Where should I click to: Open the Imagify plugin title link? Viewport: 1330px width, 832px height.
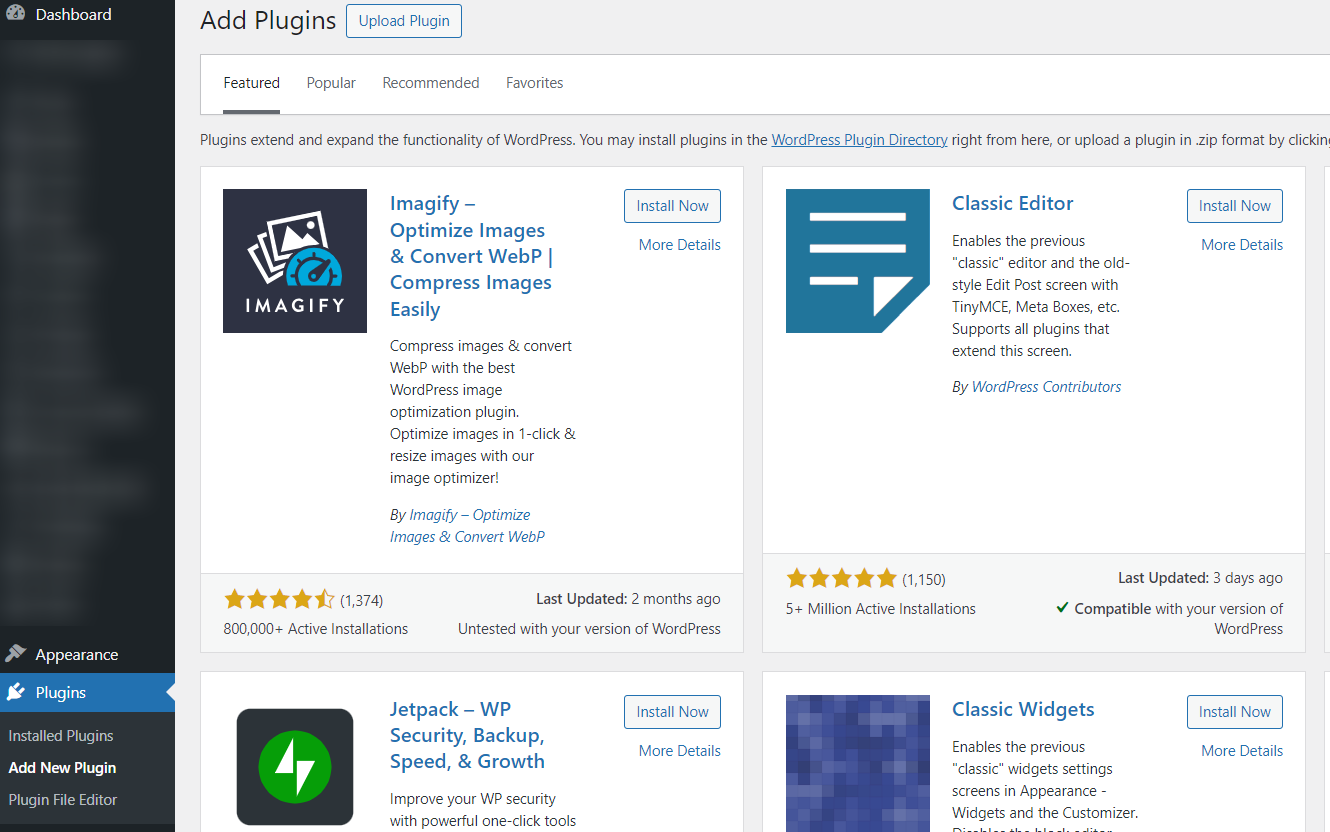[x=471, y=256]
